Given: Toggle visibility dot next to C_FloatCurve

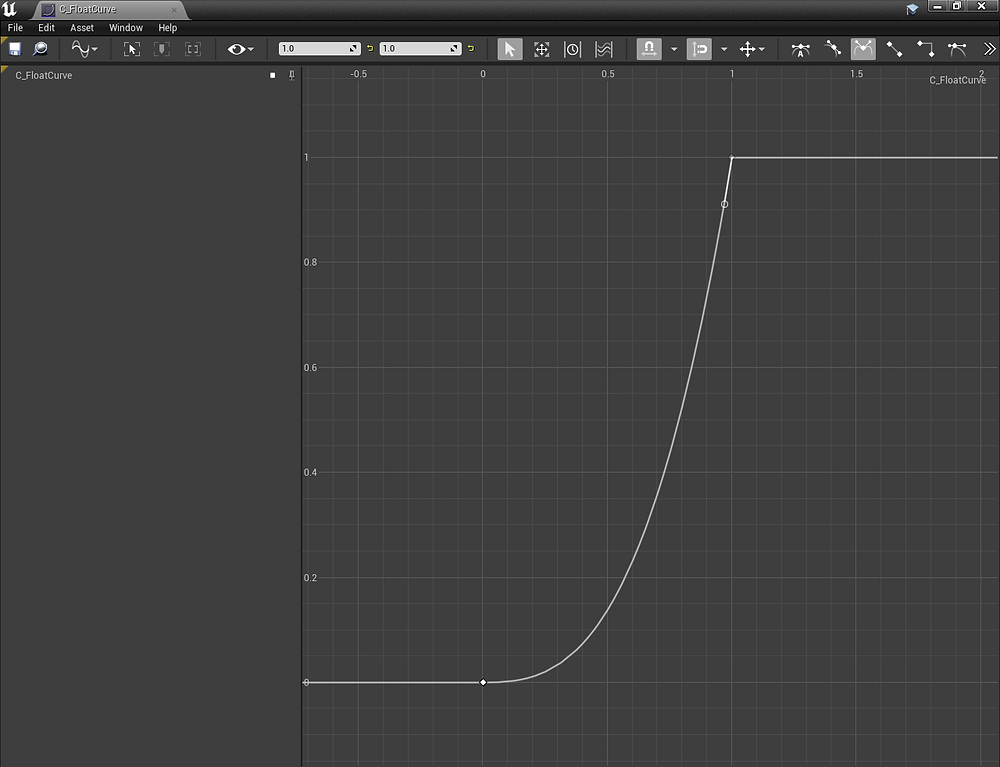Looking at the screenshot, I should point(271,74).
